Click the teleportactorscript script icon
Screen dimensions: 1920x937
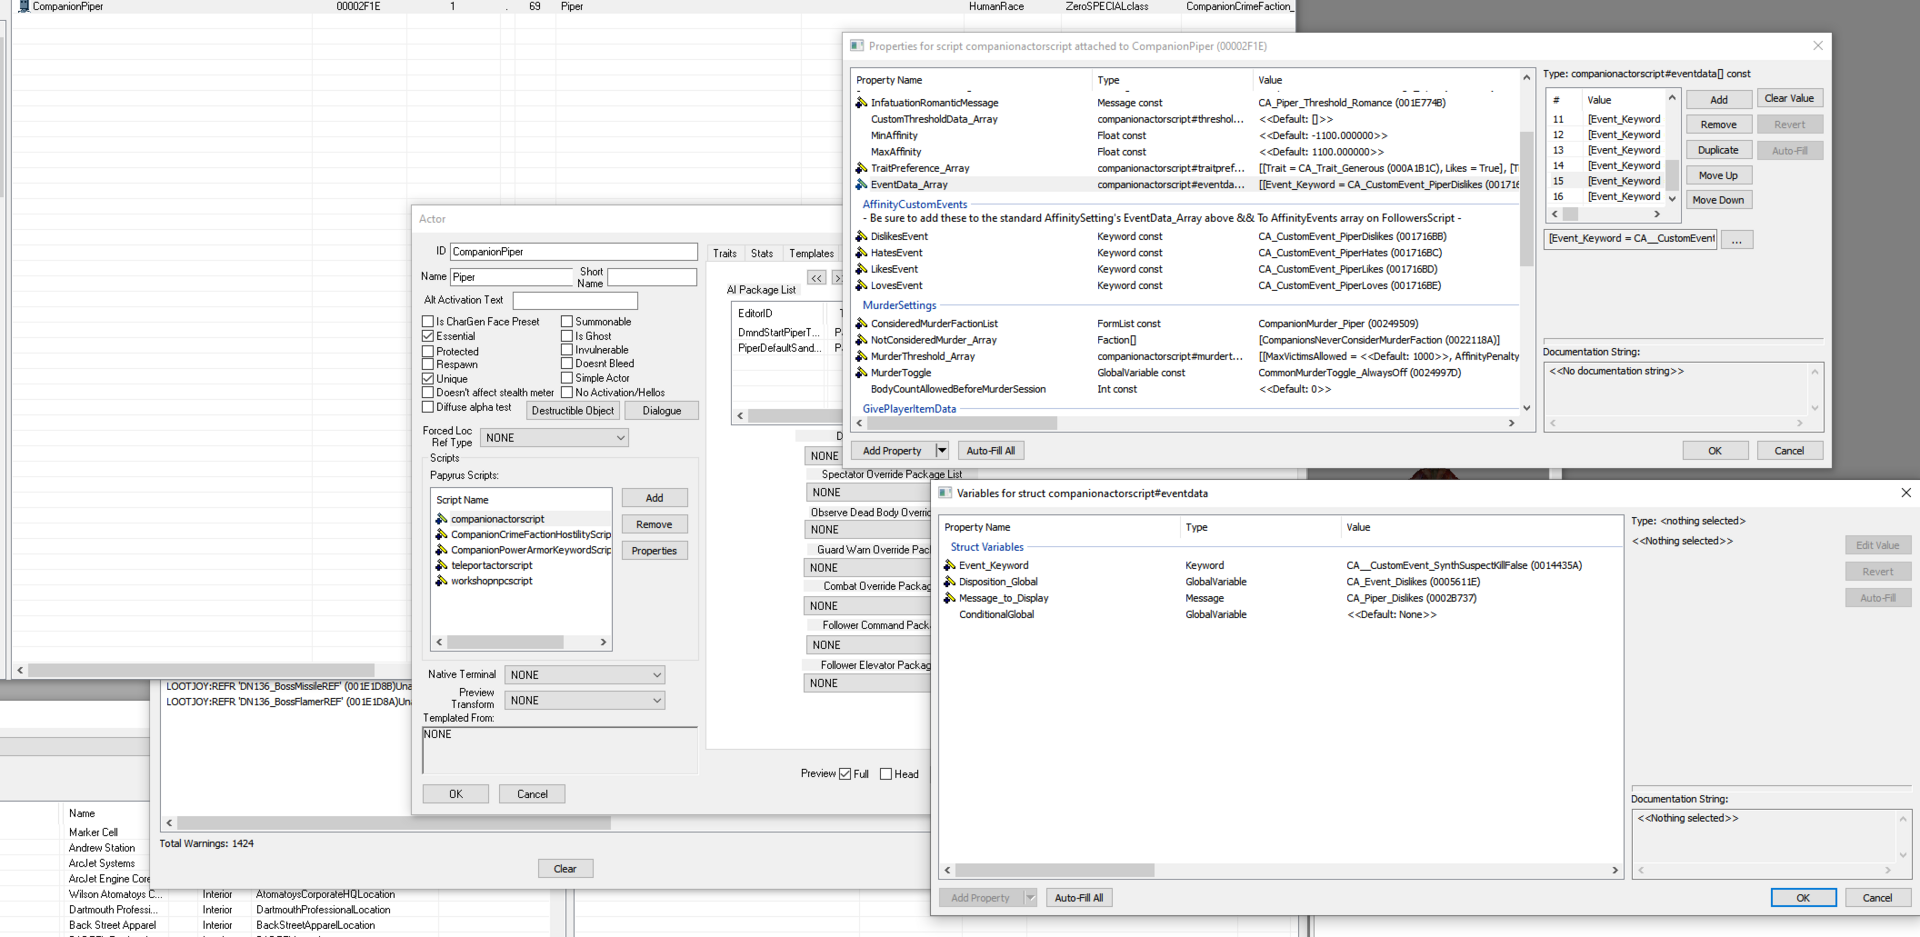click(441, 565)
